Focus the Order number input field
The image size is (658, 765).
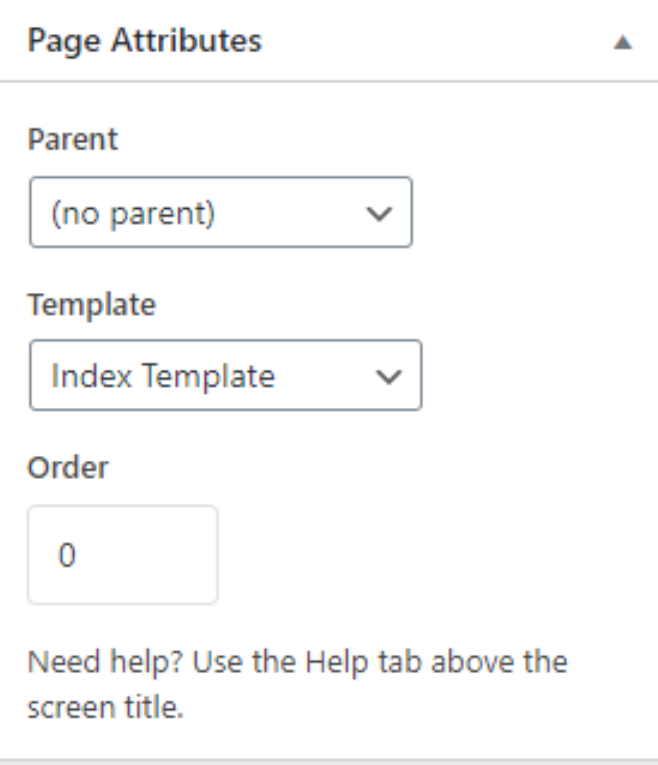click(x=122, y=555)
